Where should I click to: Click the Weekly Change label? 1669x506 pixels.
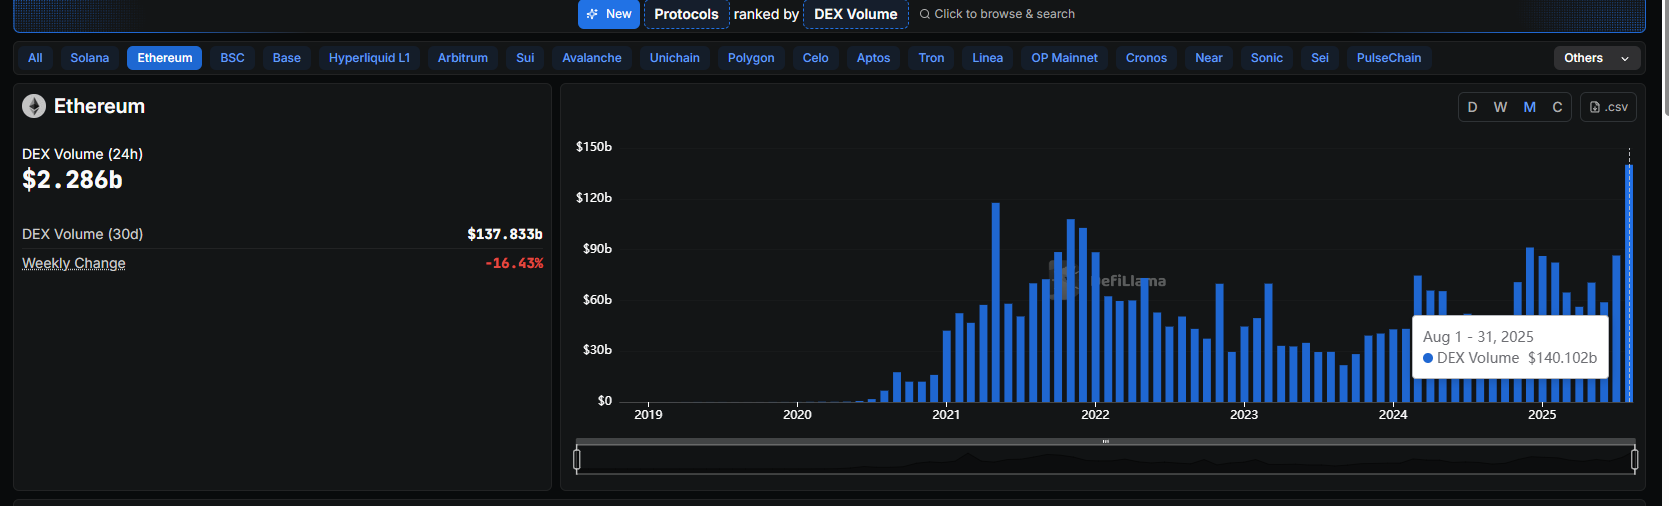pos(74,263)
